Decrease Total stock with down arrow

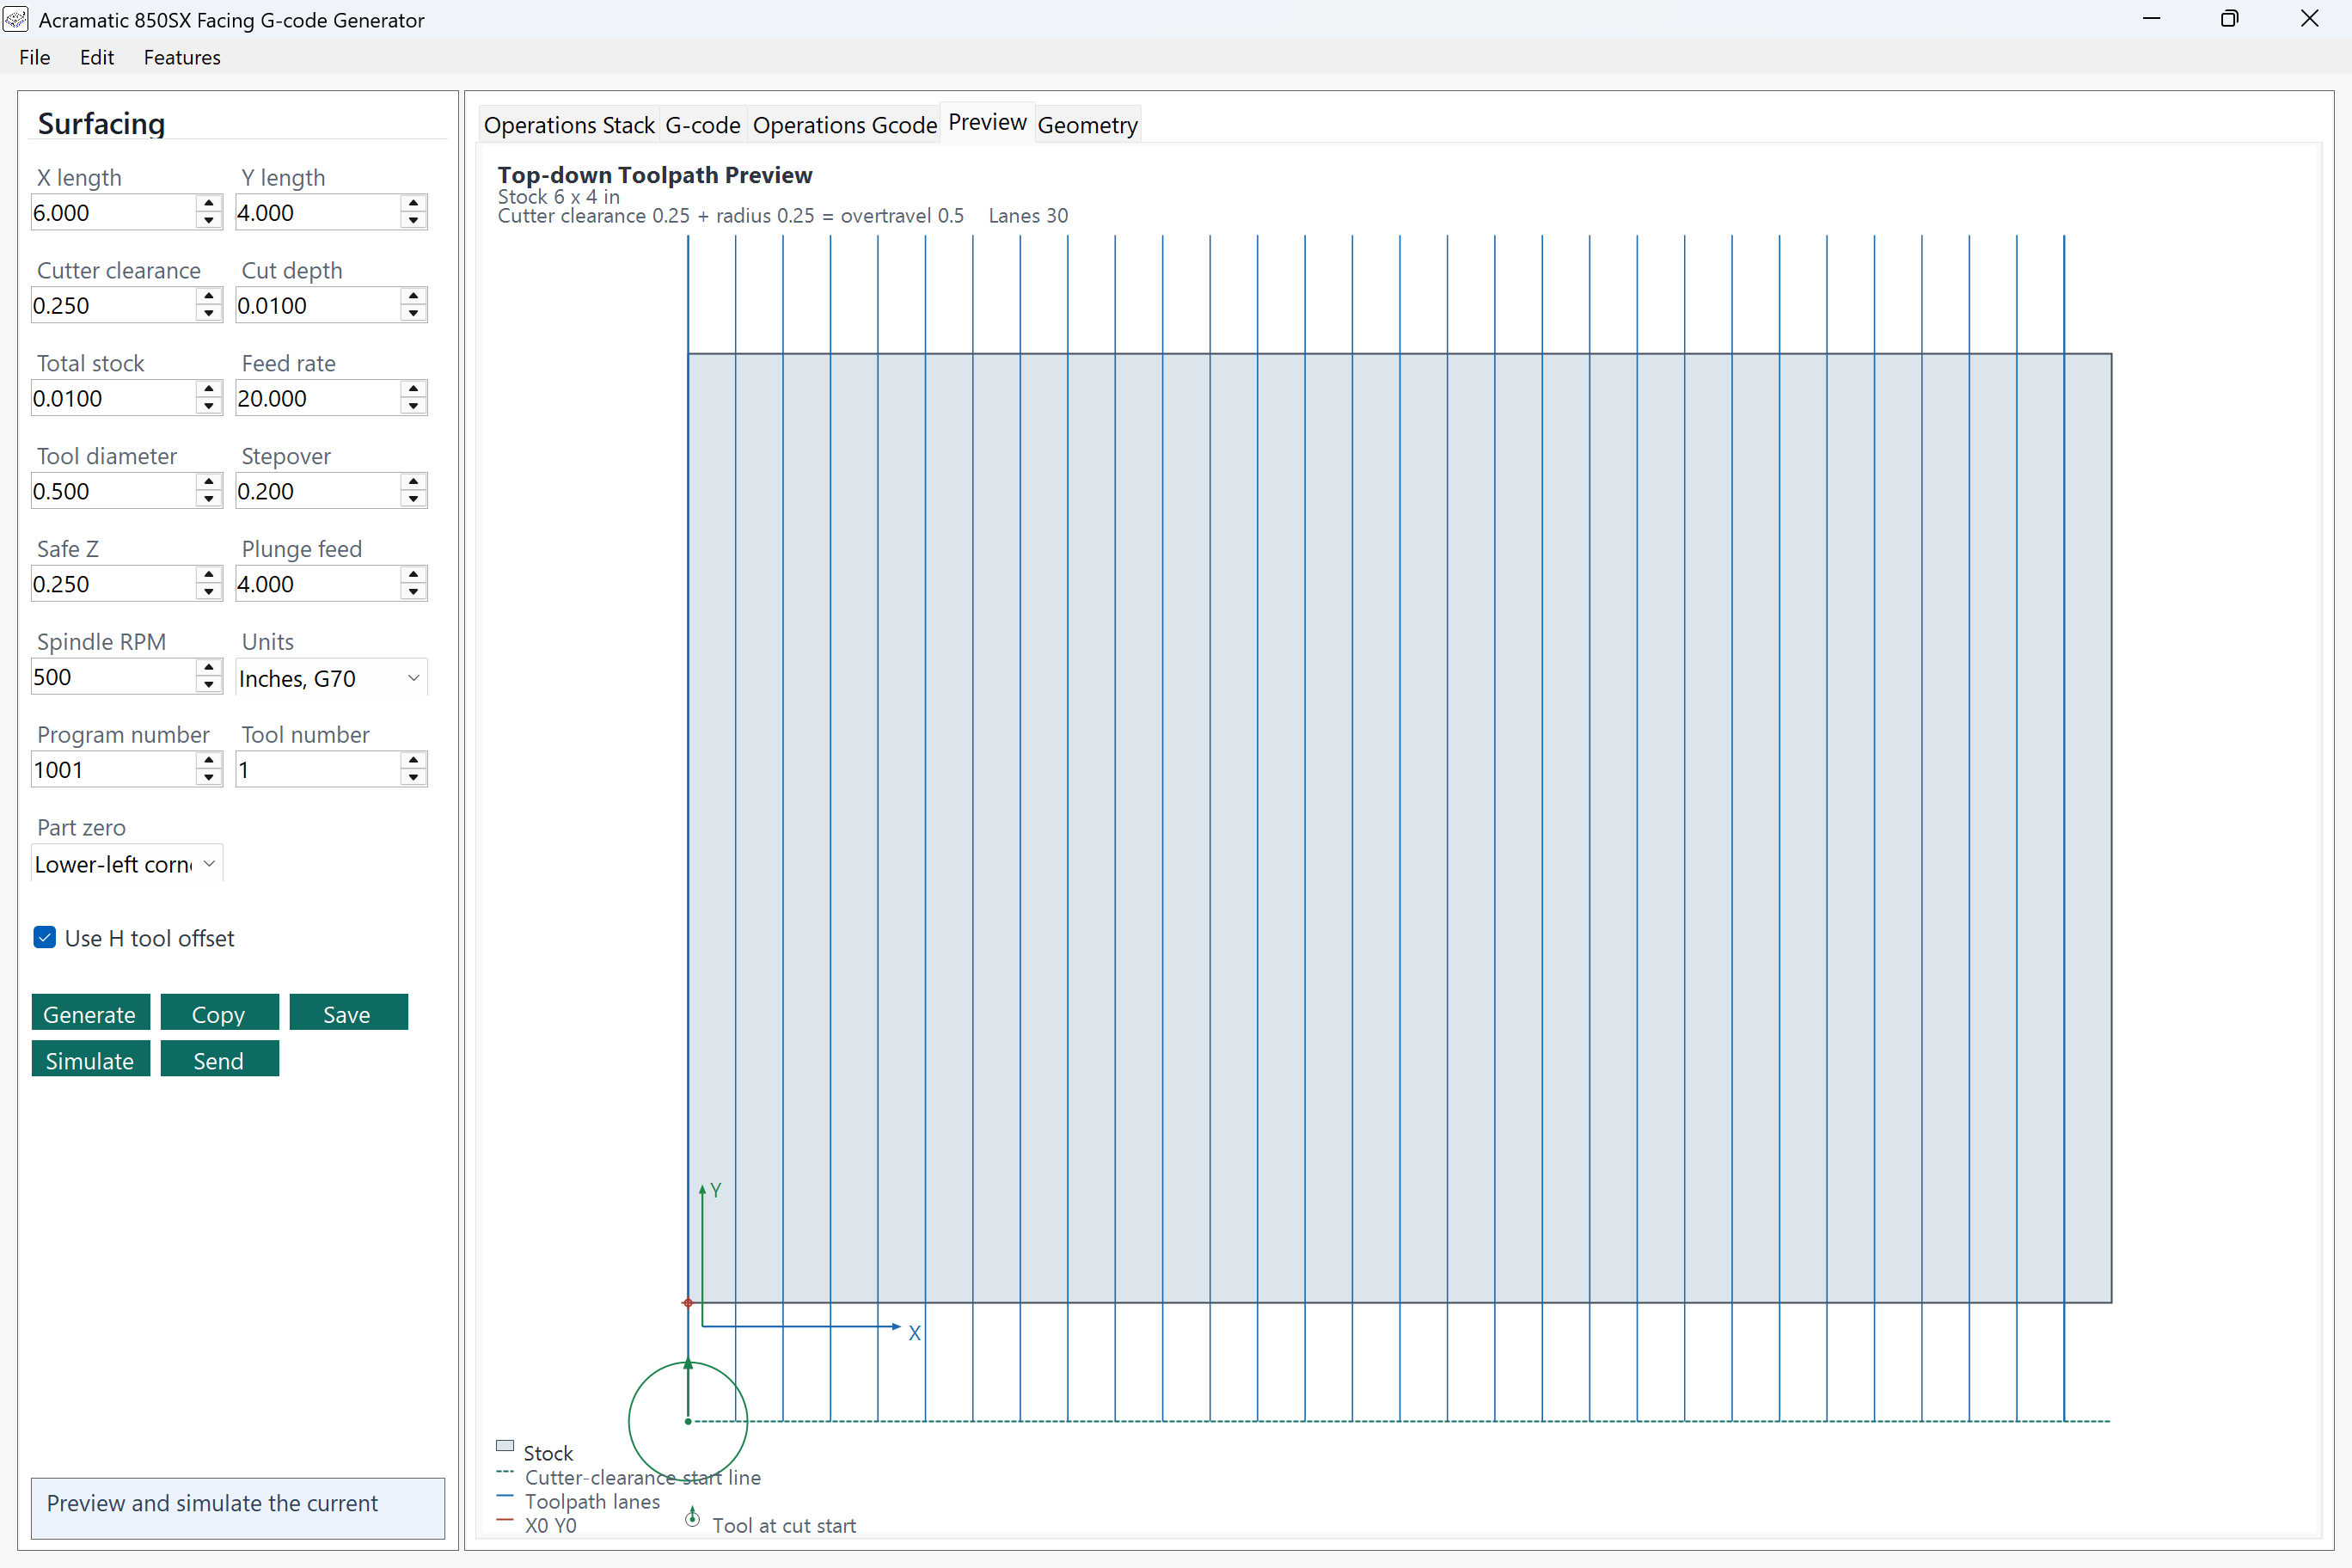pos(208,407)
